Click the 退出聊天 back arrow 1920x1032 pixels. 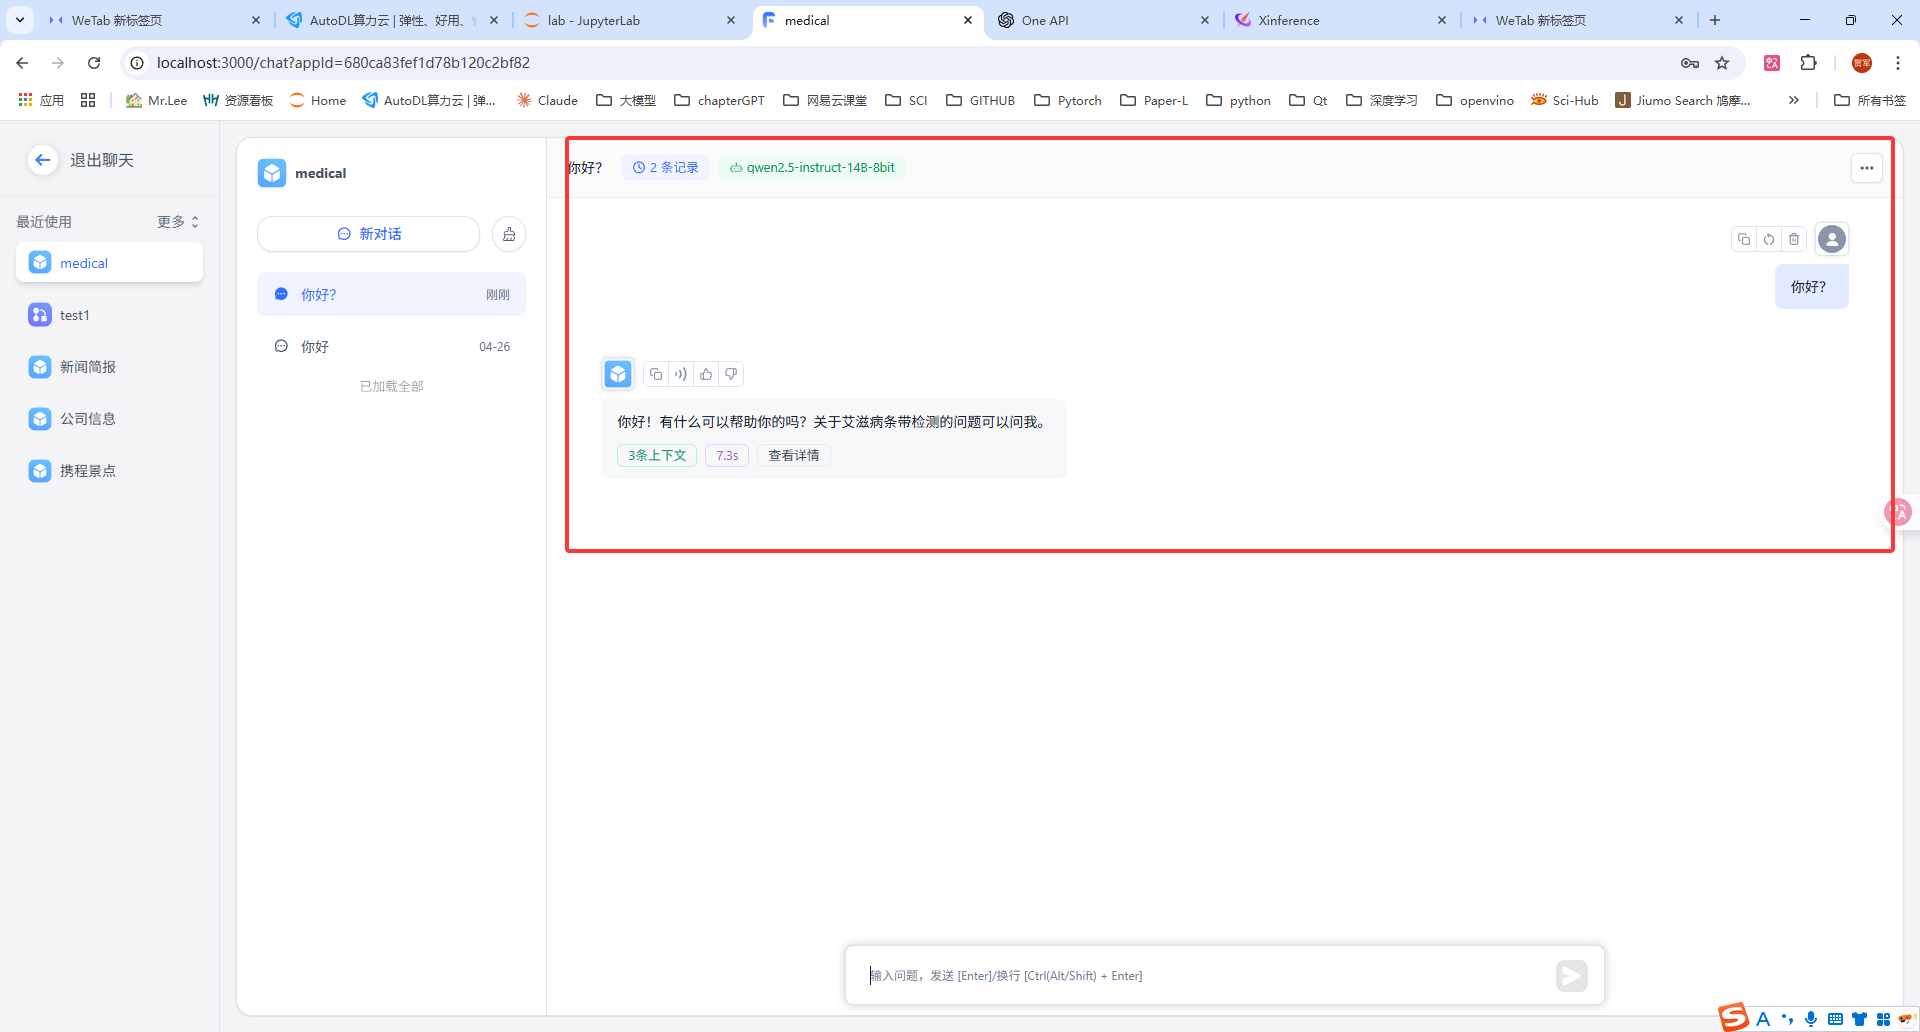(42, 160)
